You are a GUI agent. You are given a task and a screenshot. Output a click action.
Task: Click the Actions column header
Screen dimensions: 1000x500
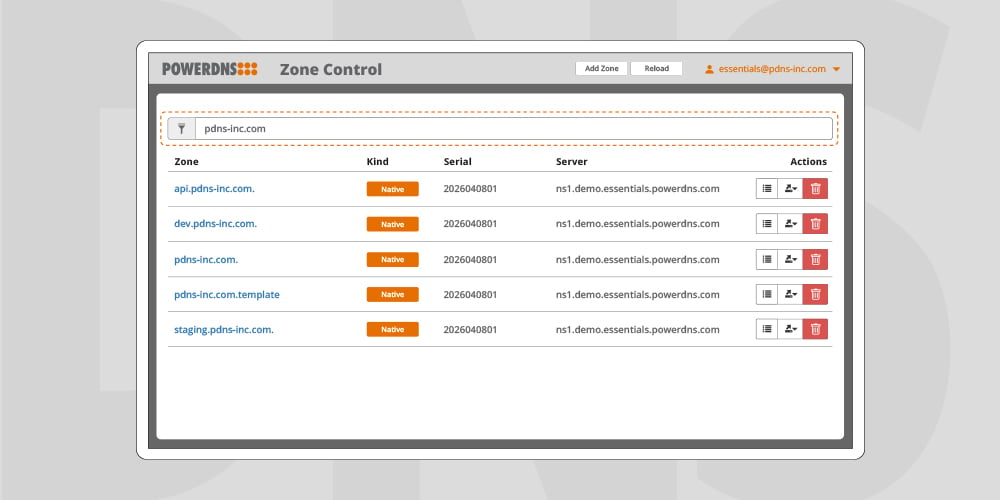click(x=809, y=162)
